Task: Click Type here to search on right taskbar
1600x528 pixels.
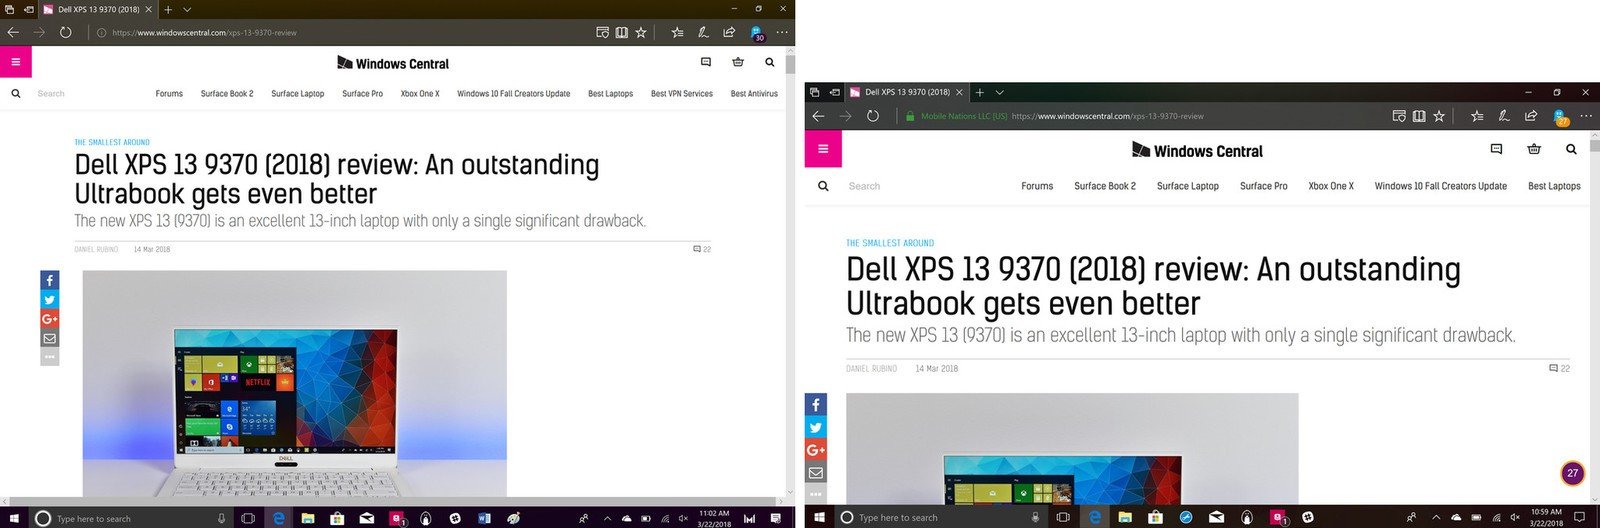Action: click(898, 517)
